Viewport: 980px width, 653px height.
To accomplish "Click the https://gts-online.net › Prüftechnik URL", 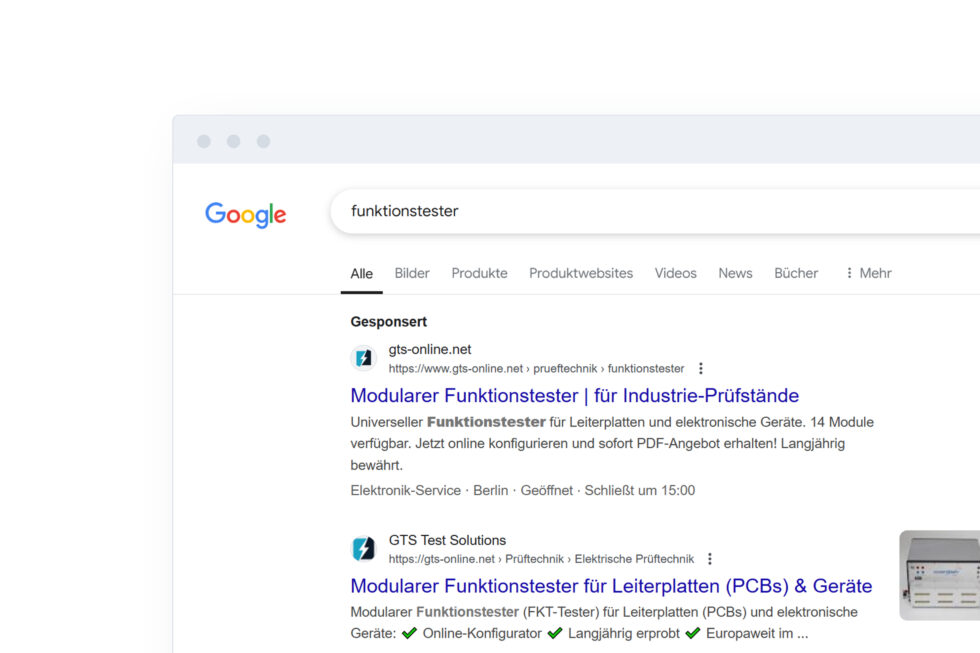I will pyautogui.click(x=541, y=559).
